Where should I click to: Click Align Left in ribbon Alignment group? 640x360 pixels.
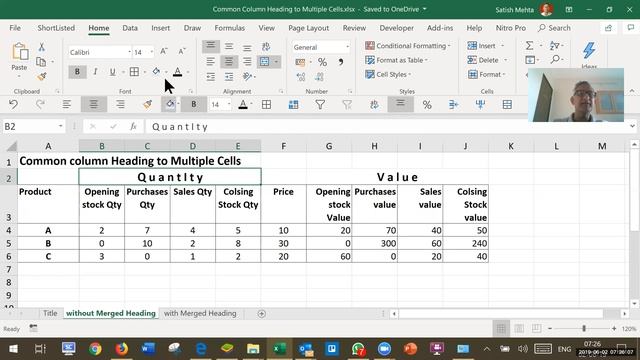pyautogui.click(x=211, y=62)
